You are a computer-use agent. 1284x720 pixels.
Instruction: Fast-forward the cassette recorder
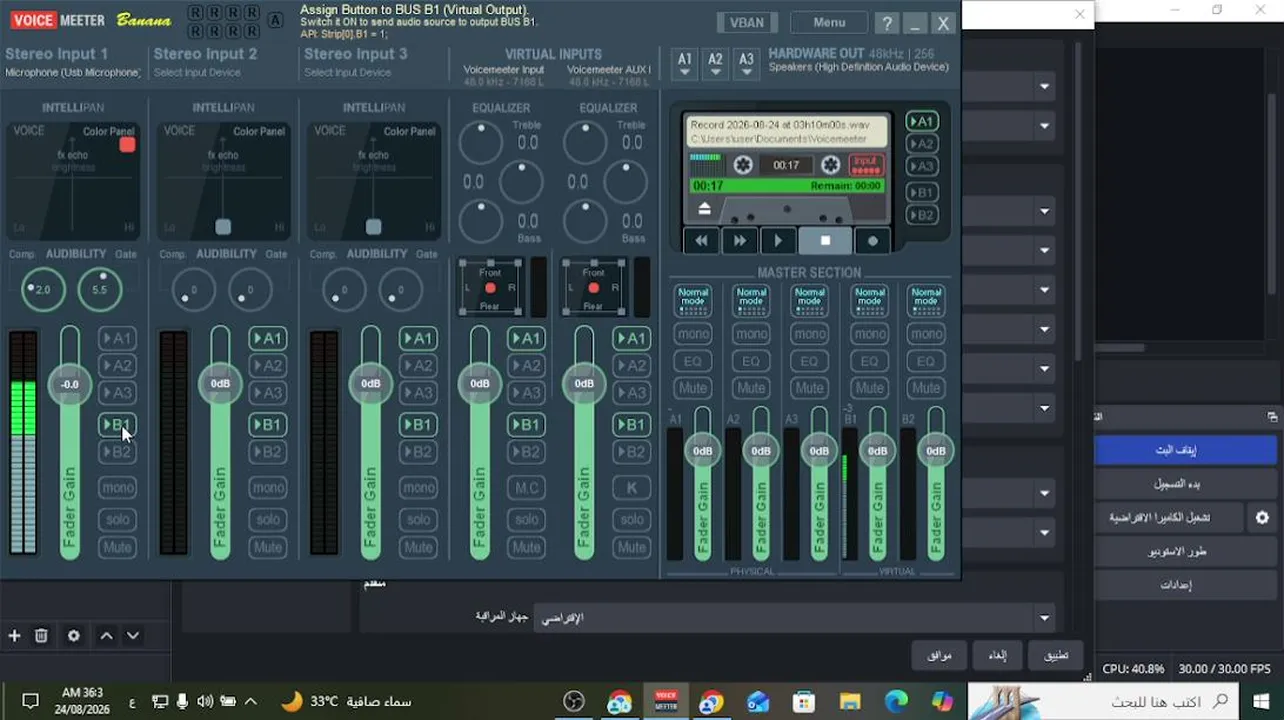[740, 241]
